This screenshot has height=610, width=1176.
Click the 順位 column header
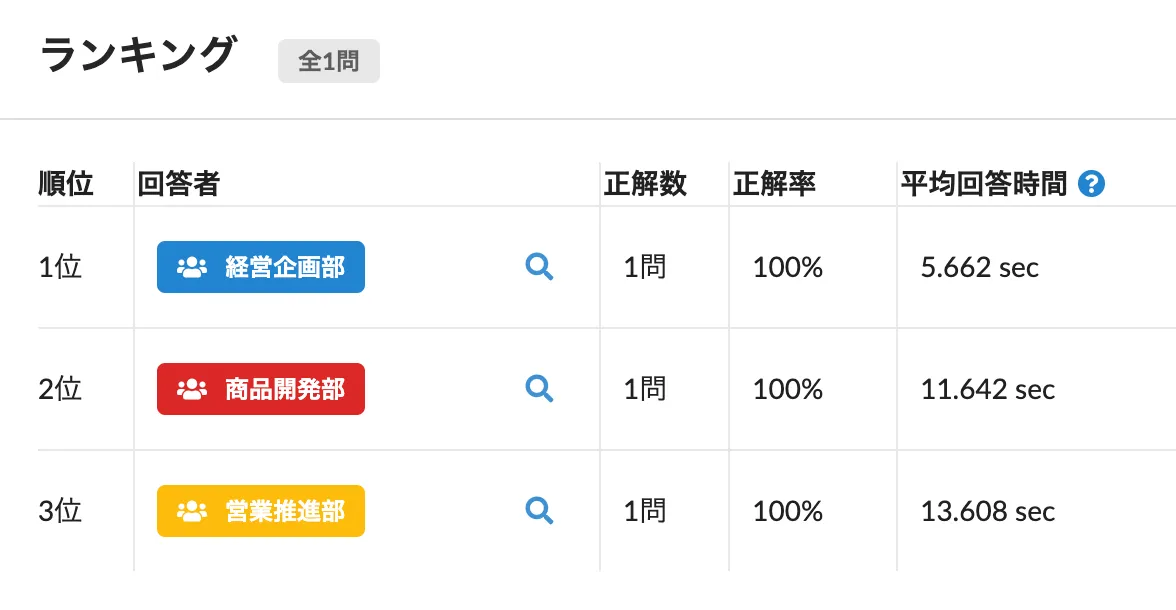point(68,183)
